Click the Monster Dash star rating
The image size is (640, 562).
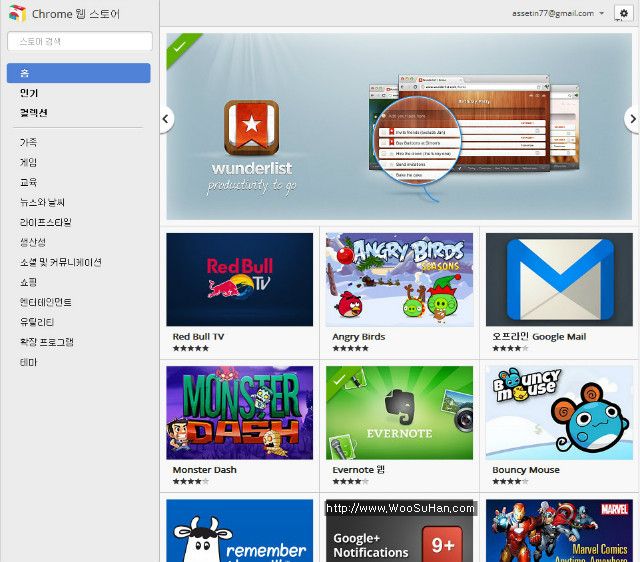click(191, 481)
